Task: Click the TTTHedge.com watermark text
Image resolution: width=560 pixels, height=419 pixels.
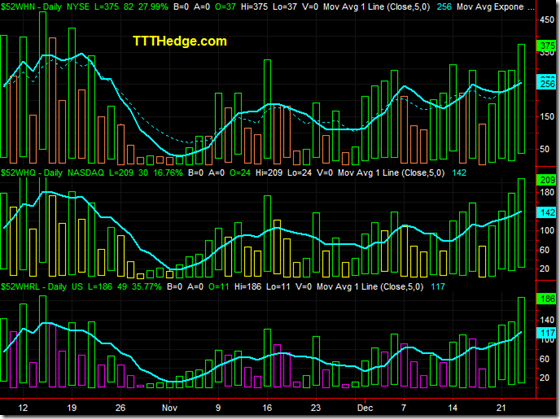Action: point(180,41)
